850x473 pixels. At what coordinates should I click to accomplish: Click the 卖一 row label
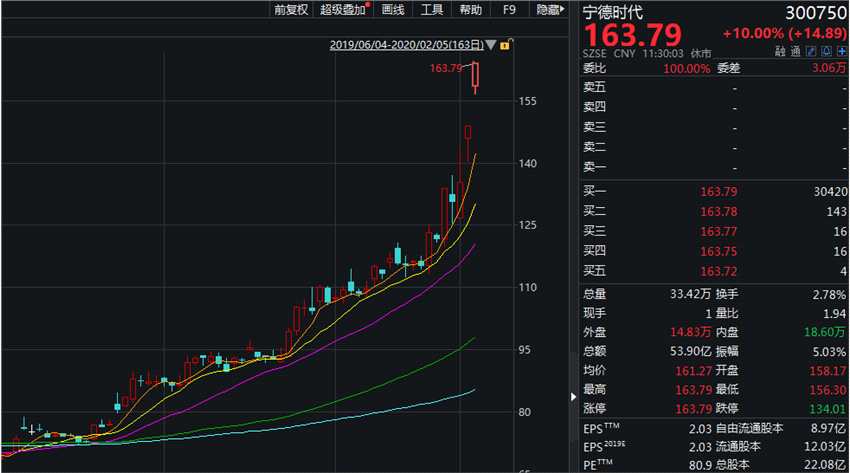point(595,167)
